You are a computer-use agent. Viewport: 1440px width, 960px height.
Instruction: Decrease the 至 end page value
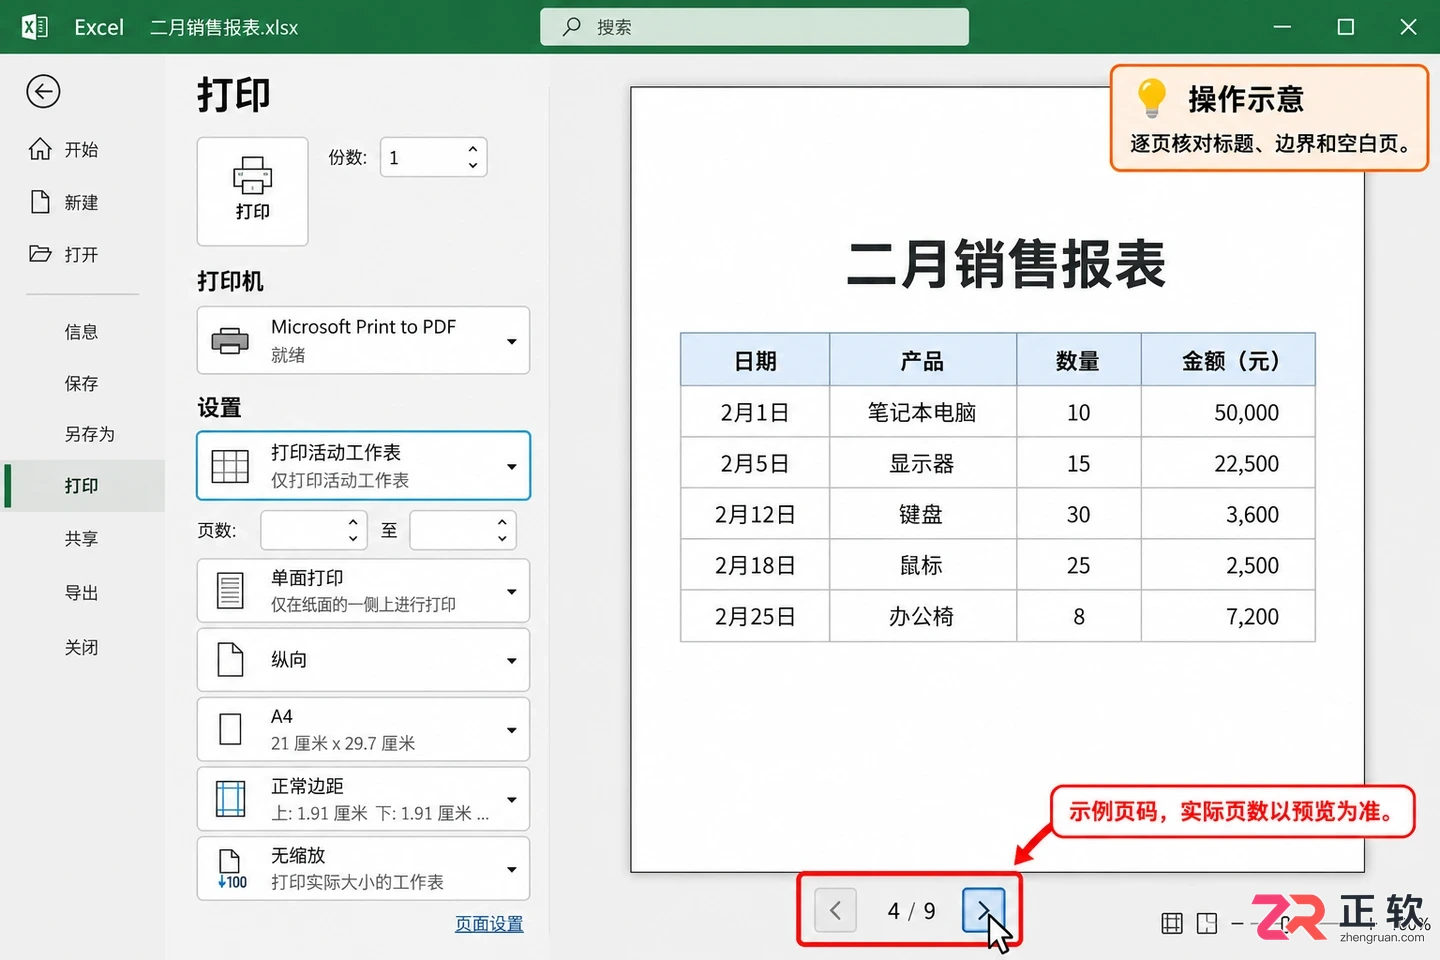coord(502,539)
